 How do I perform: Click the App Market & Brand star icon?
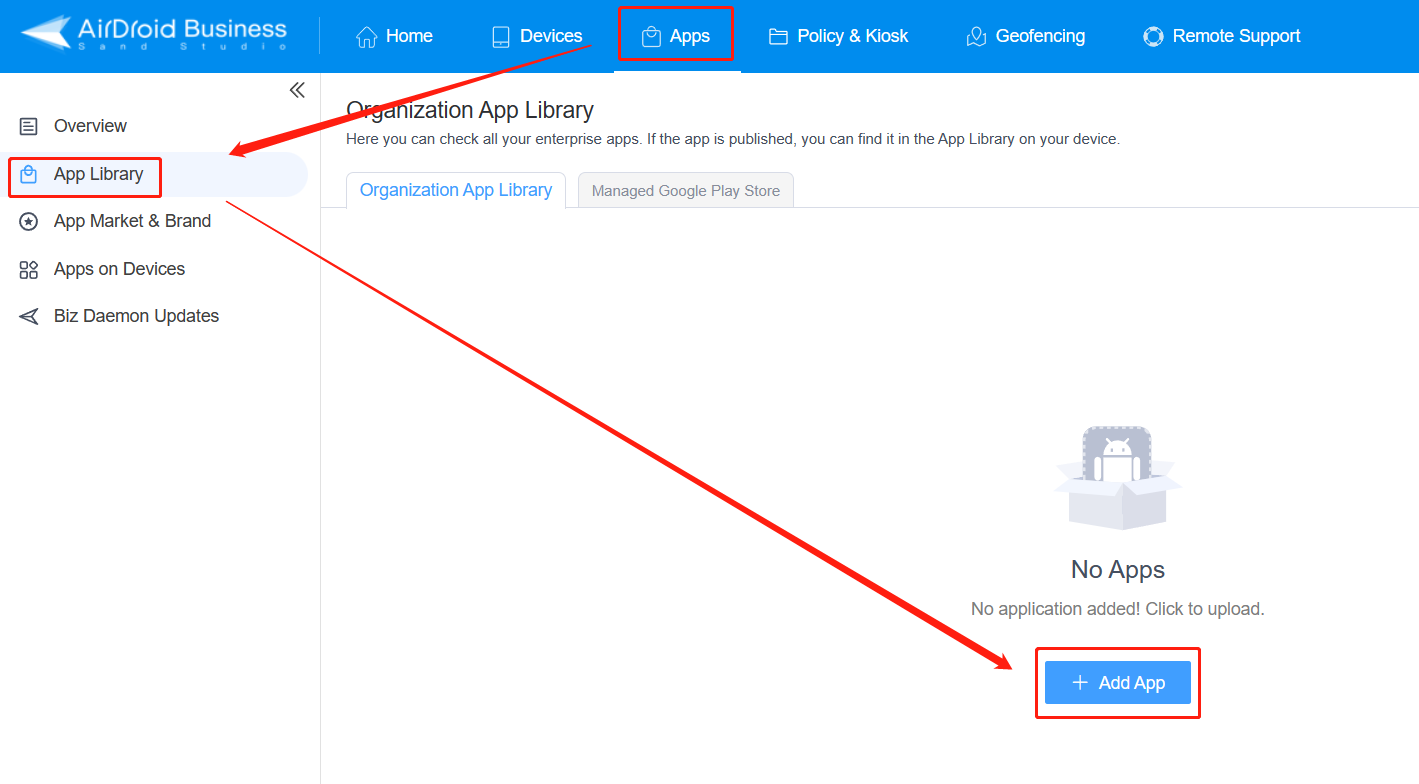[29, 222]
